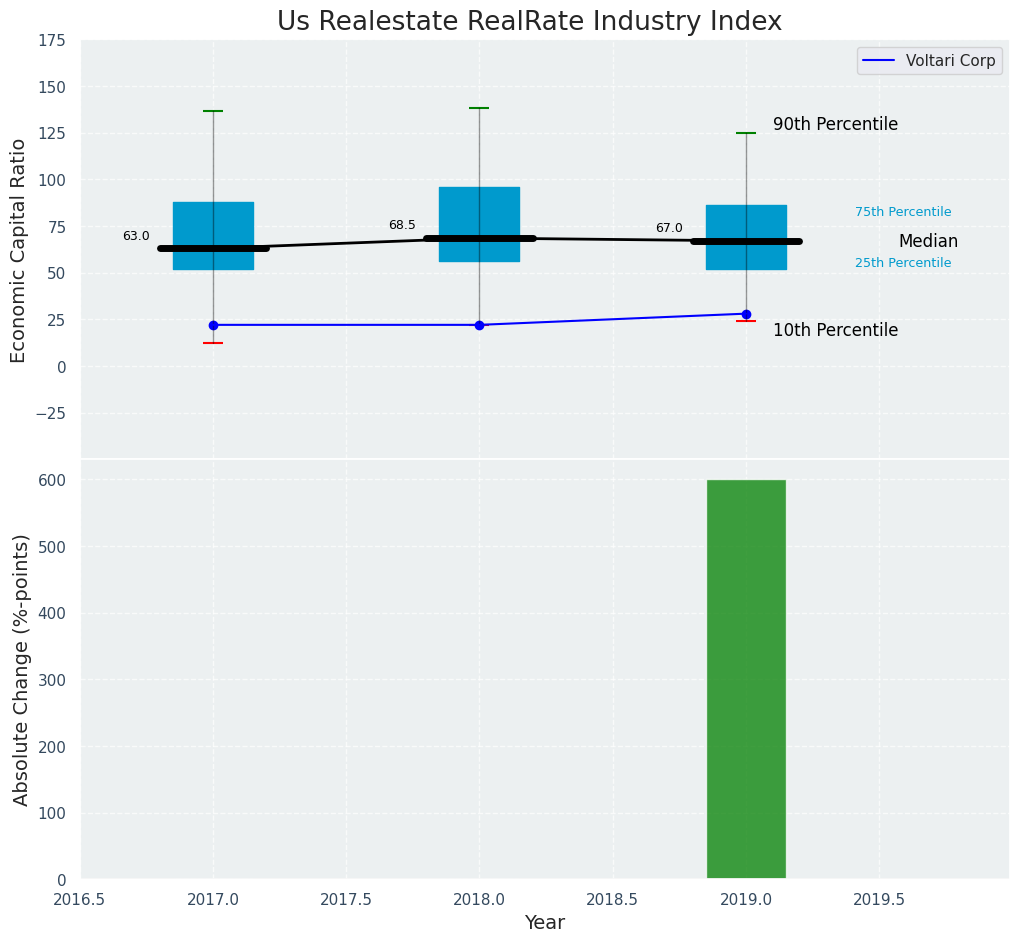Select the 2018 blue interquartile box
Viewport: 1019px width, 942px height.
click(479, 212)
